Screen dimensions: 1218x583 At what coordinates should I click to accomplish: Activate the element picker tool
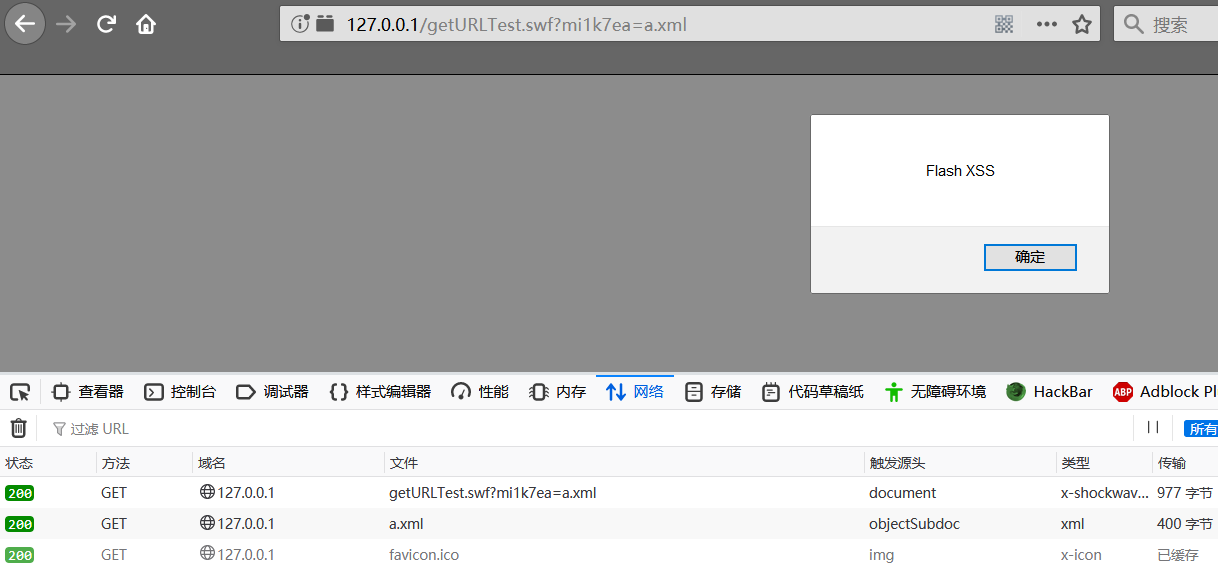point(20,392)
